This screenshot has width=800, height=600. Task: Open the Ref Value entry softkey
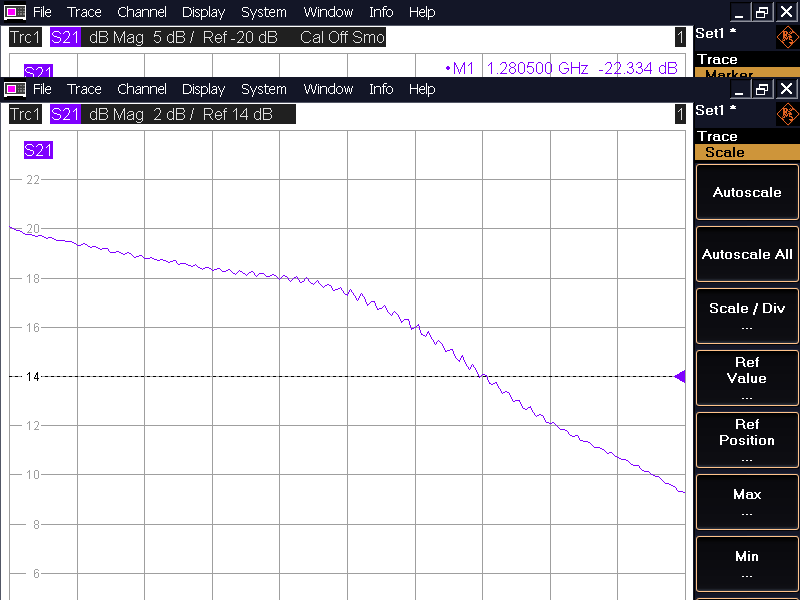point(747,378)
